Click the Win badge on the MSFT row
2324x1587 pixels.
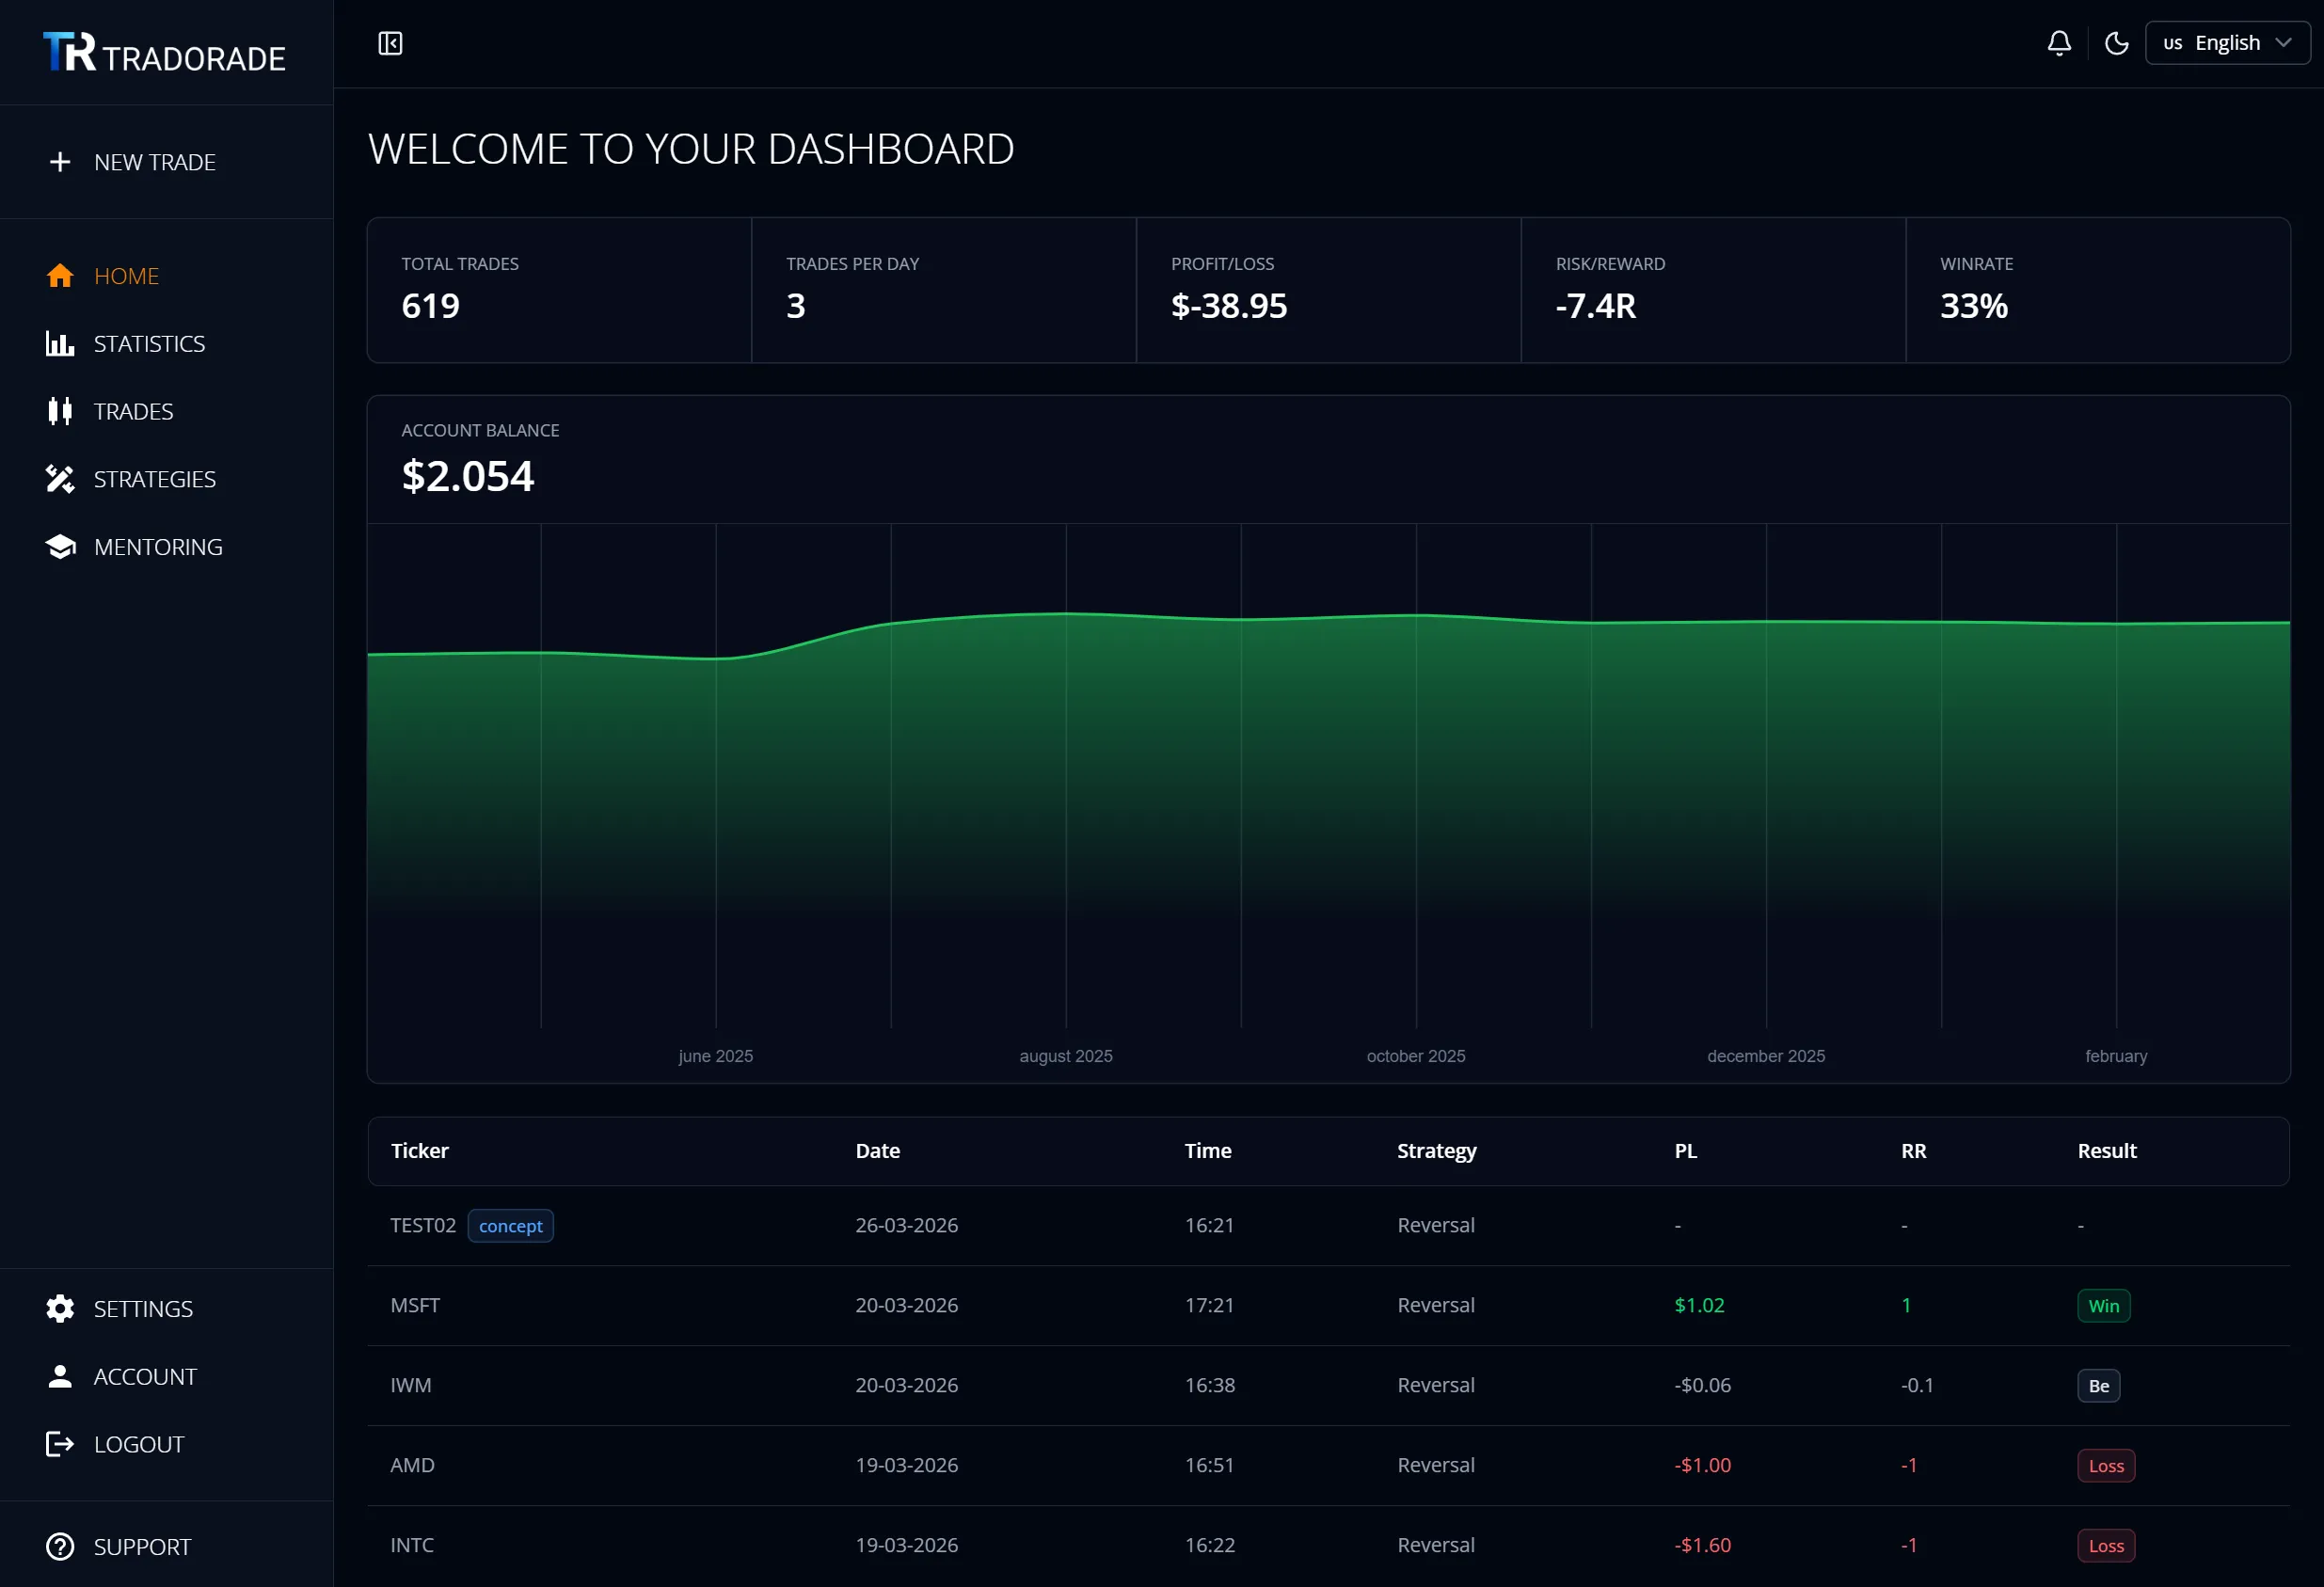click(x=2103, y=1305)
